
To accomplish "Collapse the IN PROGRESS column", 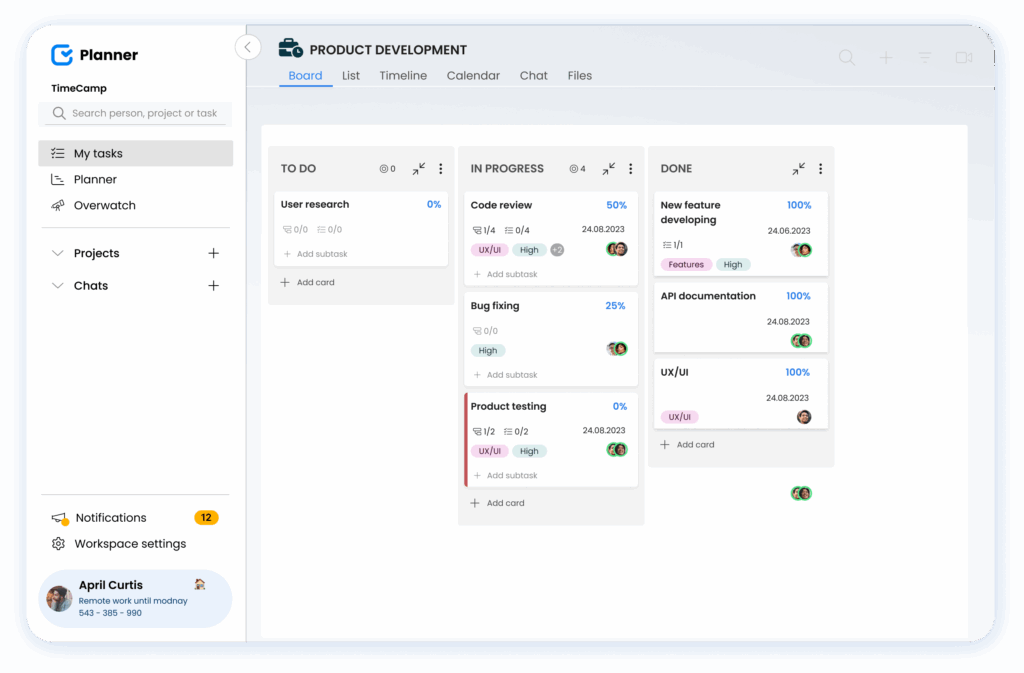I will (608, 168).
